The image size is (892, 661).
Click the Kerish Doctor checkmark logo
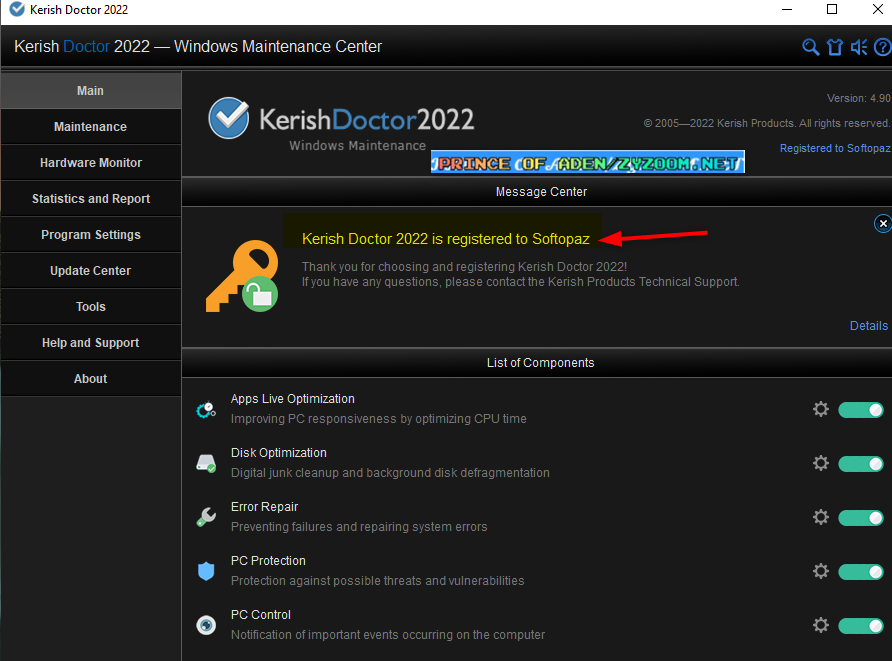229,118
